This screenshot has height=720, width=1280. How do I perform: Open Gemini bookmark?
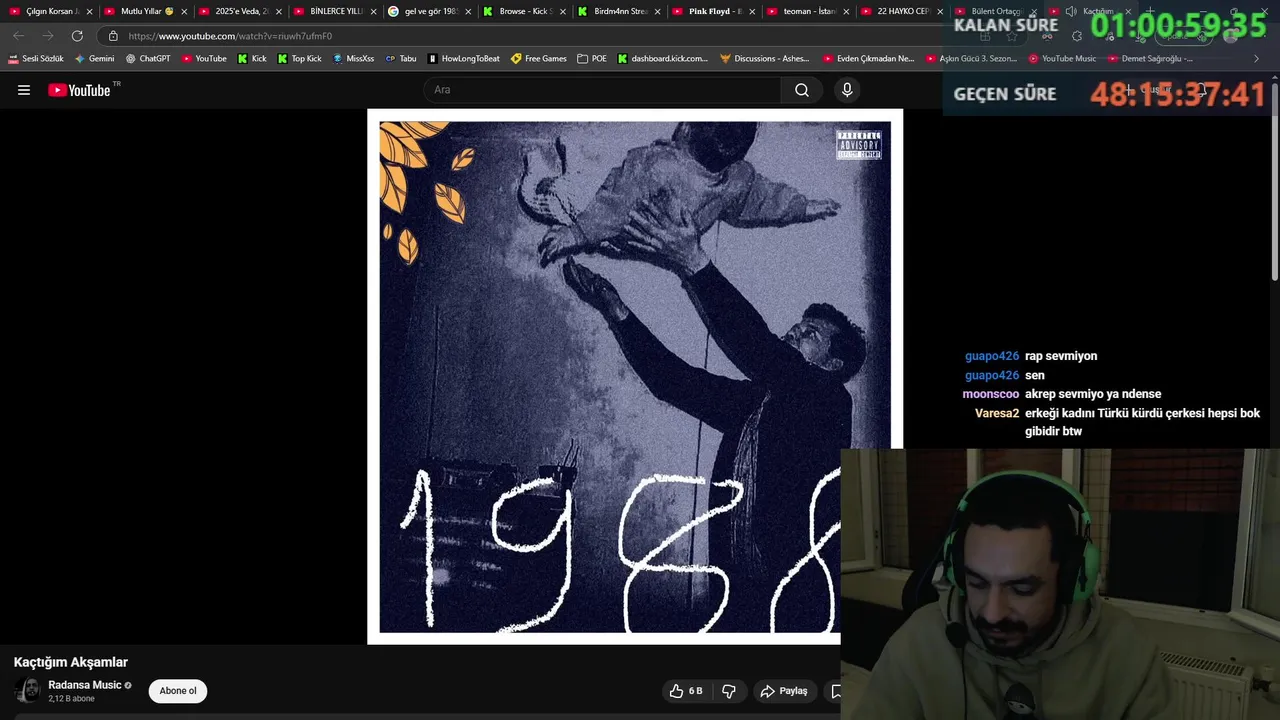(x=94, y=59)
